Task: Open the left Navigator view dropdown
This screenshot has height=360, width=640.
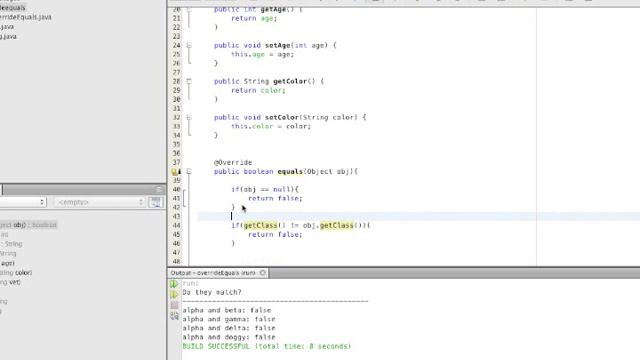Action: (23, 202)
